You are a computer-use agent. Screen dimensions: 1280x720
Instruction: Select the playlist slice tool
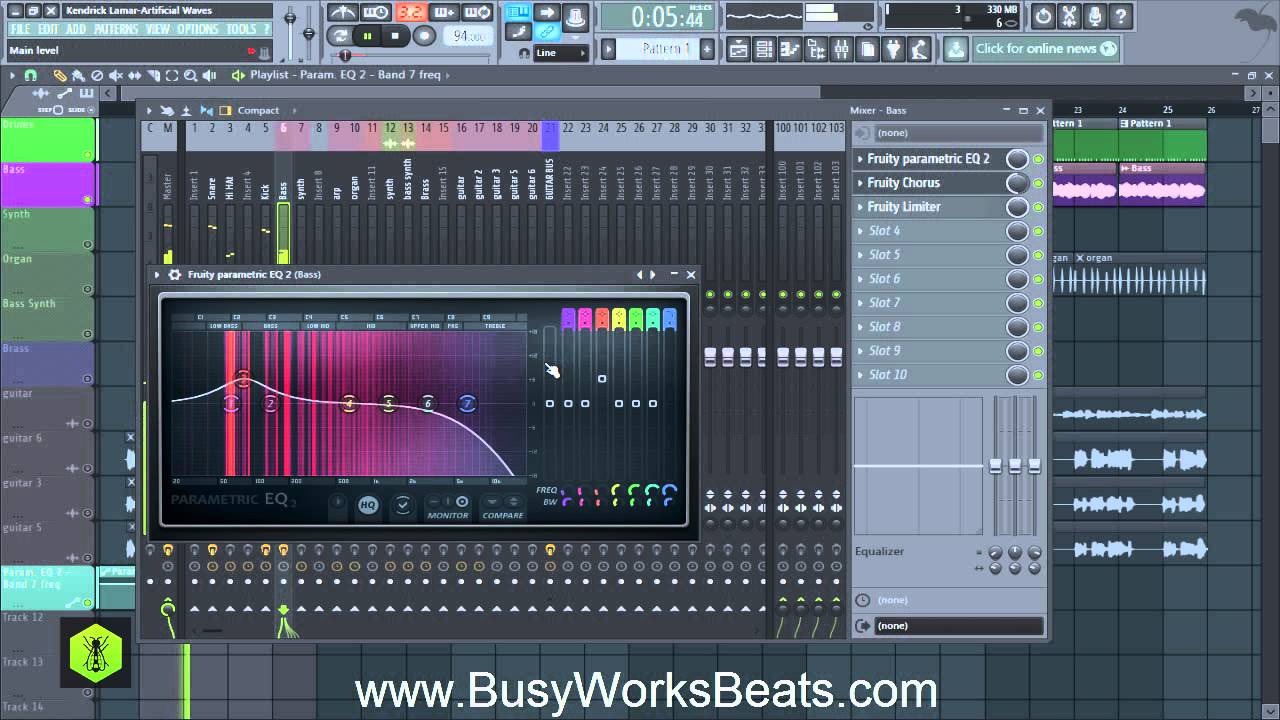[153, 75]
